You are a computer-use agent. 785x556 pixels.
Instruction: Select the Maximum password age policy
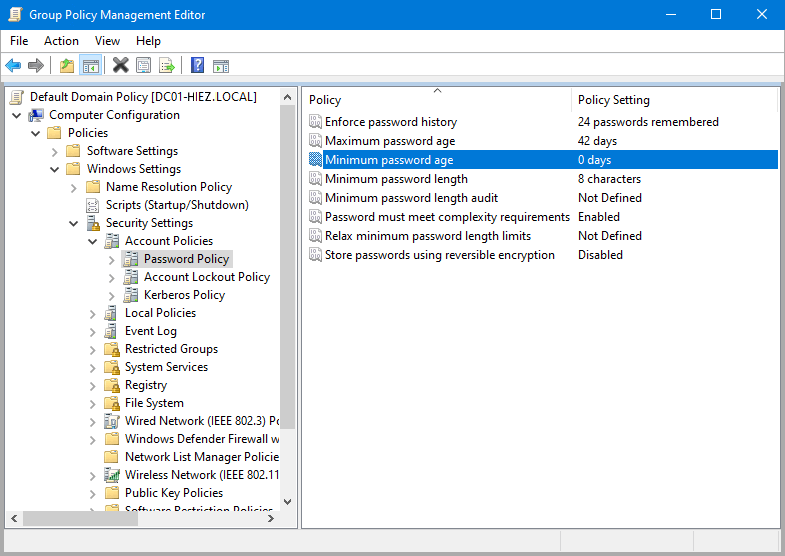pos(389,141)
